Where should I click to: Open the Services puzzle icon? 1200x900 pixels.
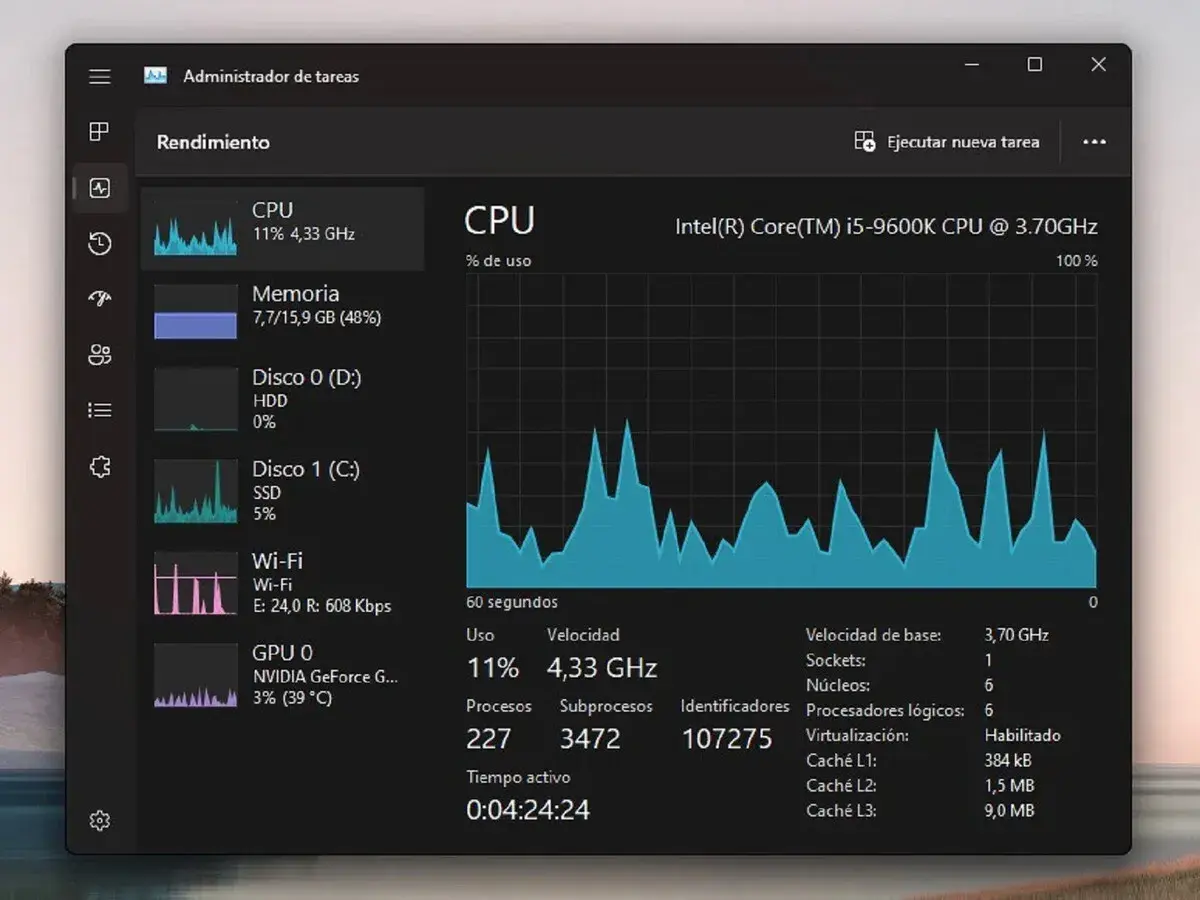99,466
